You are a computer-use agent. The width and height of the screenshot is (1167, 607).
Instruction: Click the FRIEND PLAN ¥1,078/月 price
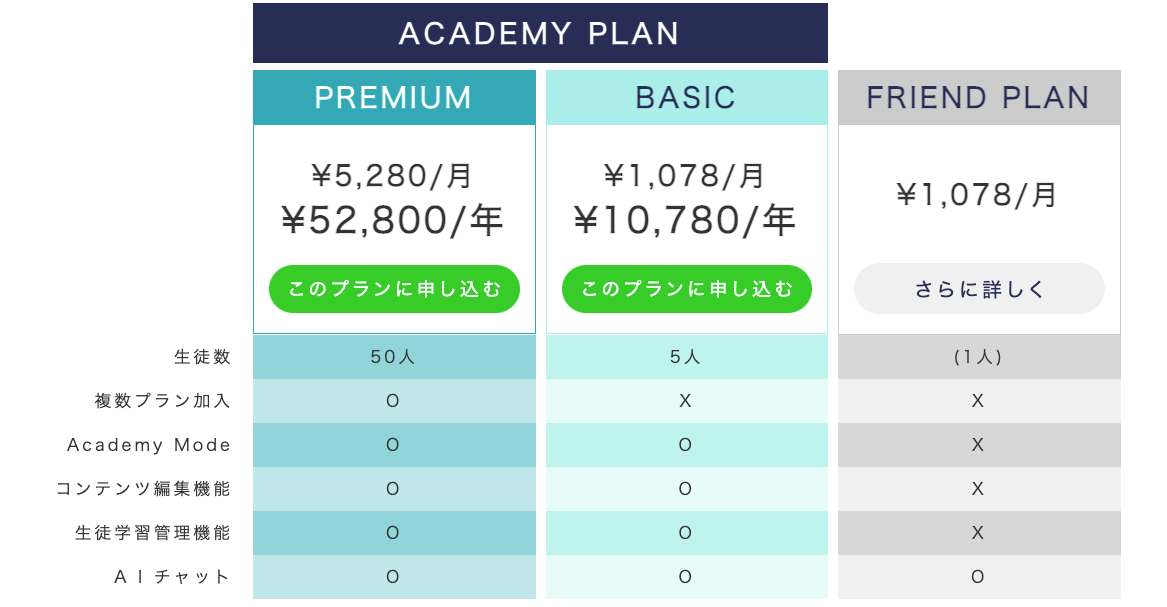tap(979, 194)
